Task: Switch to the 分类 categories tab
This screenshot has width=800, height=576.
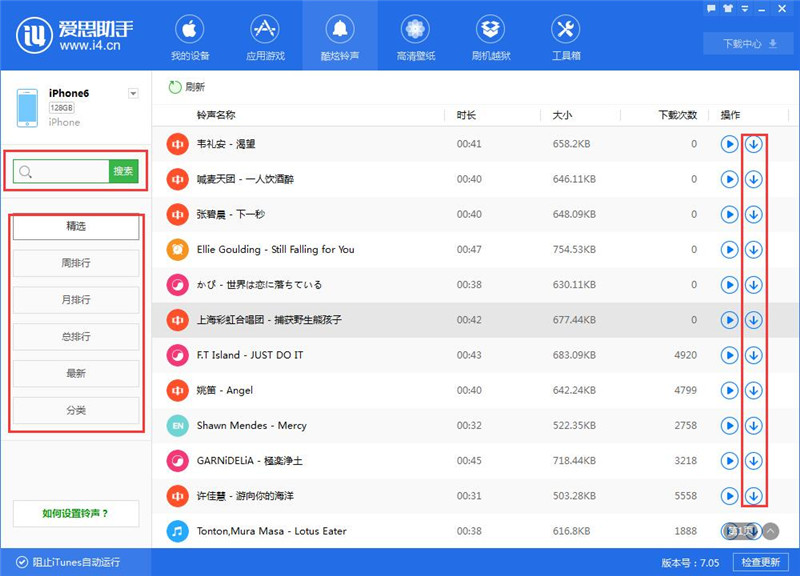Action: click(75, 410)
